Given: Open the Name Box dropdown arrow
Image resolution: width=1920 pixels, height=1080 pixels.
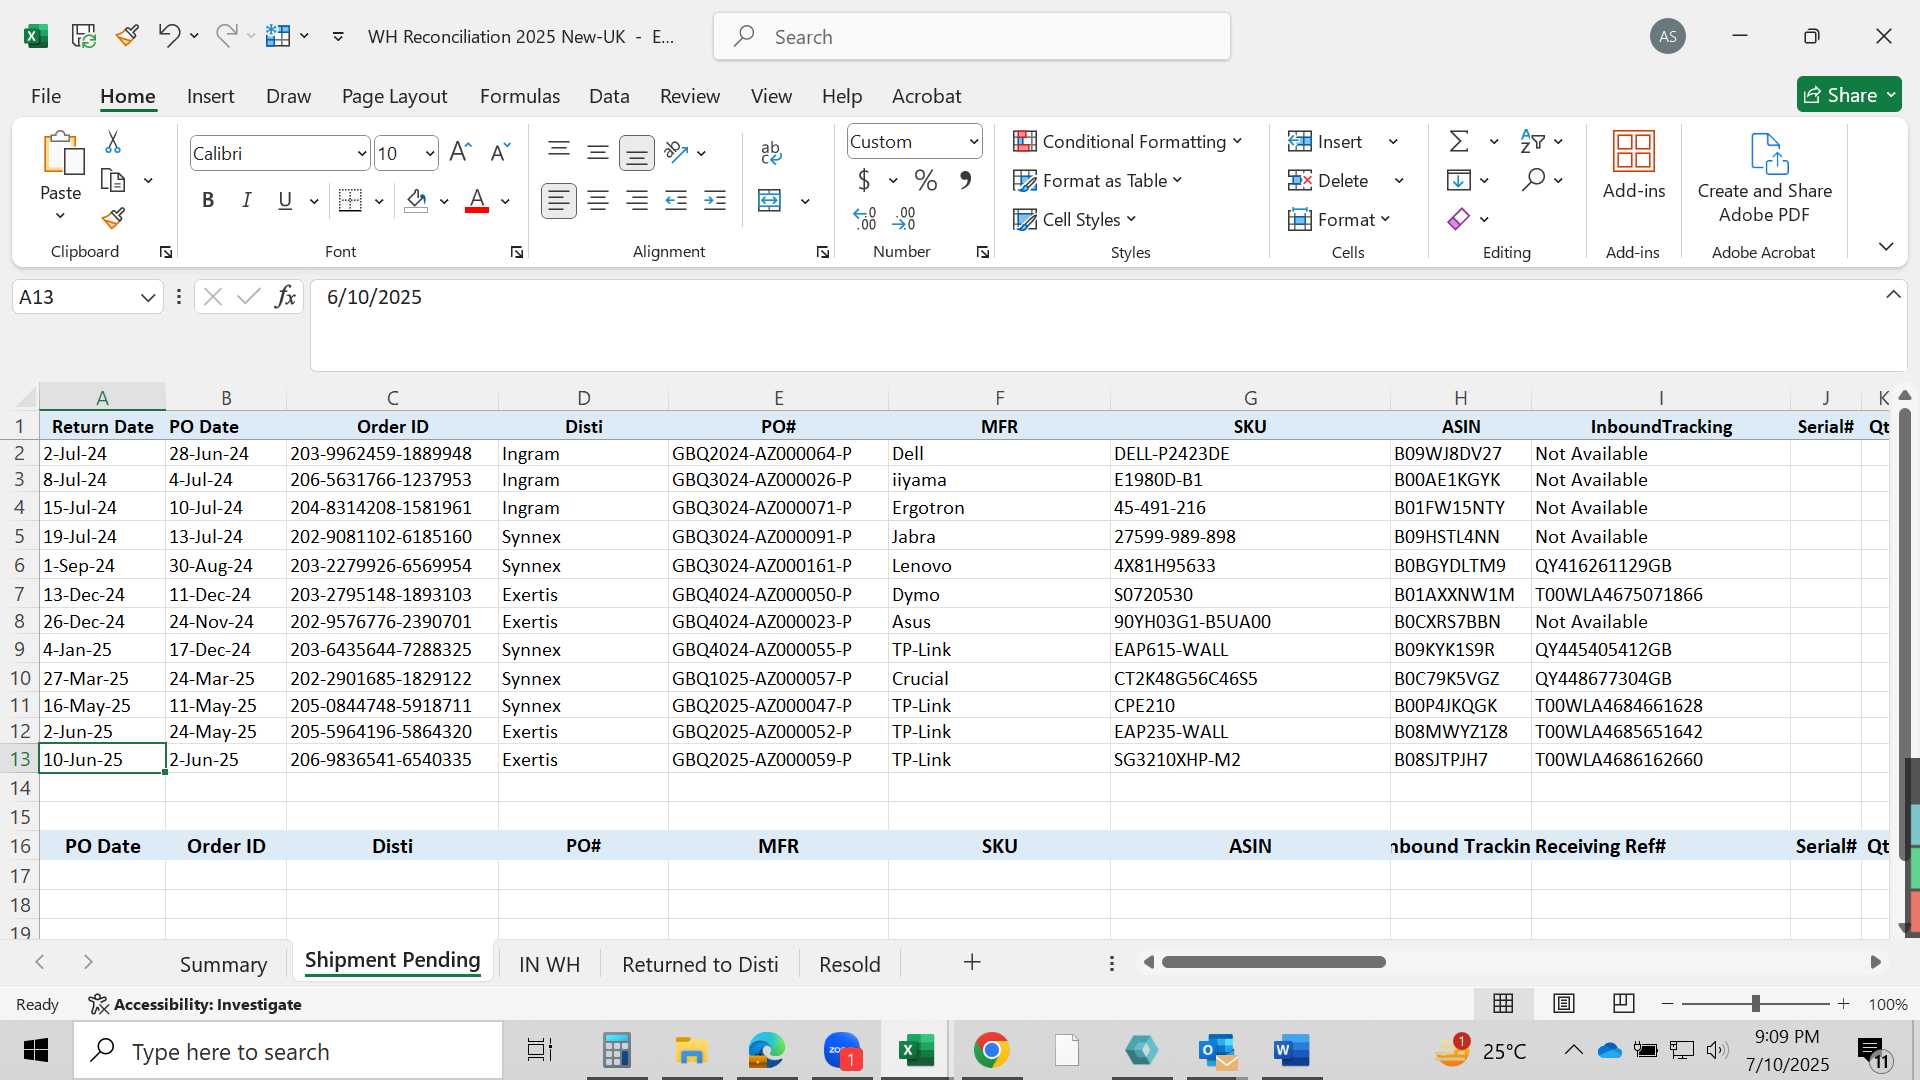Looking at the screenshot, I should tap(148, 297).
